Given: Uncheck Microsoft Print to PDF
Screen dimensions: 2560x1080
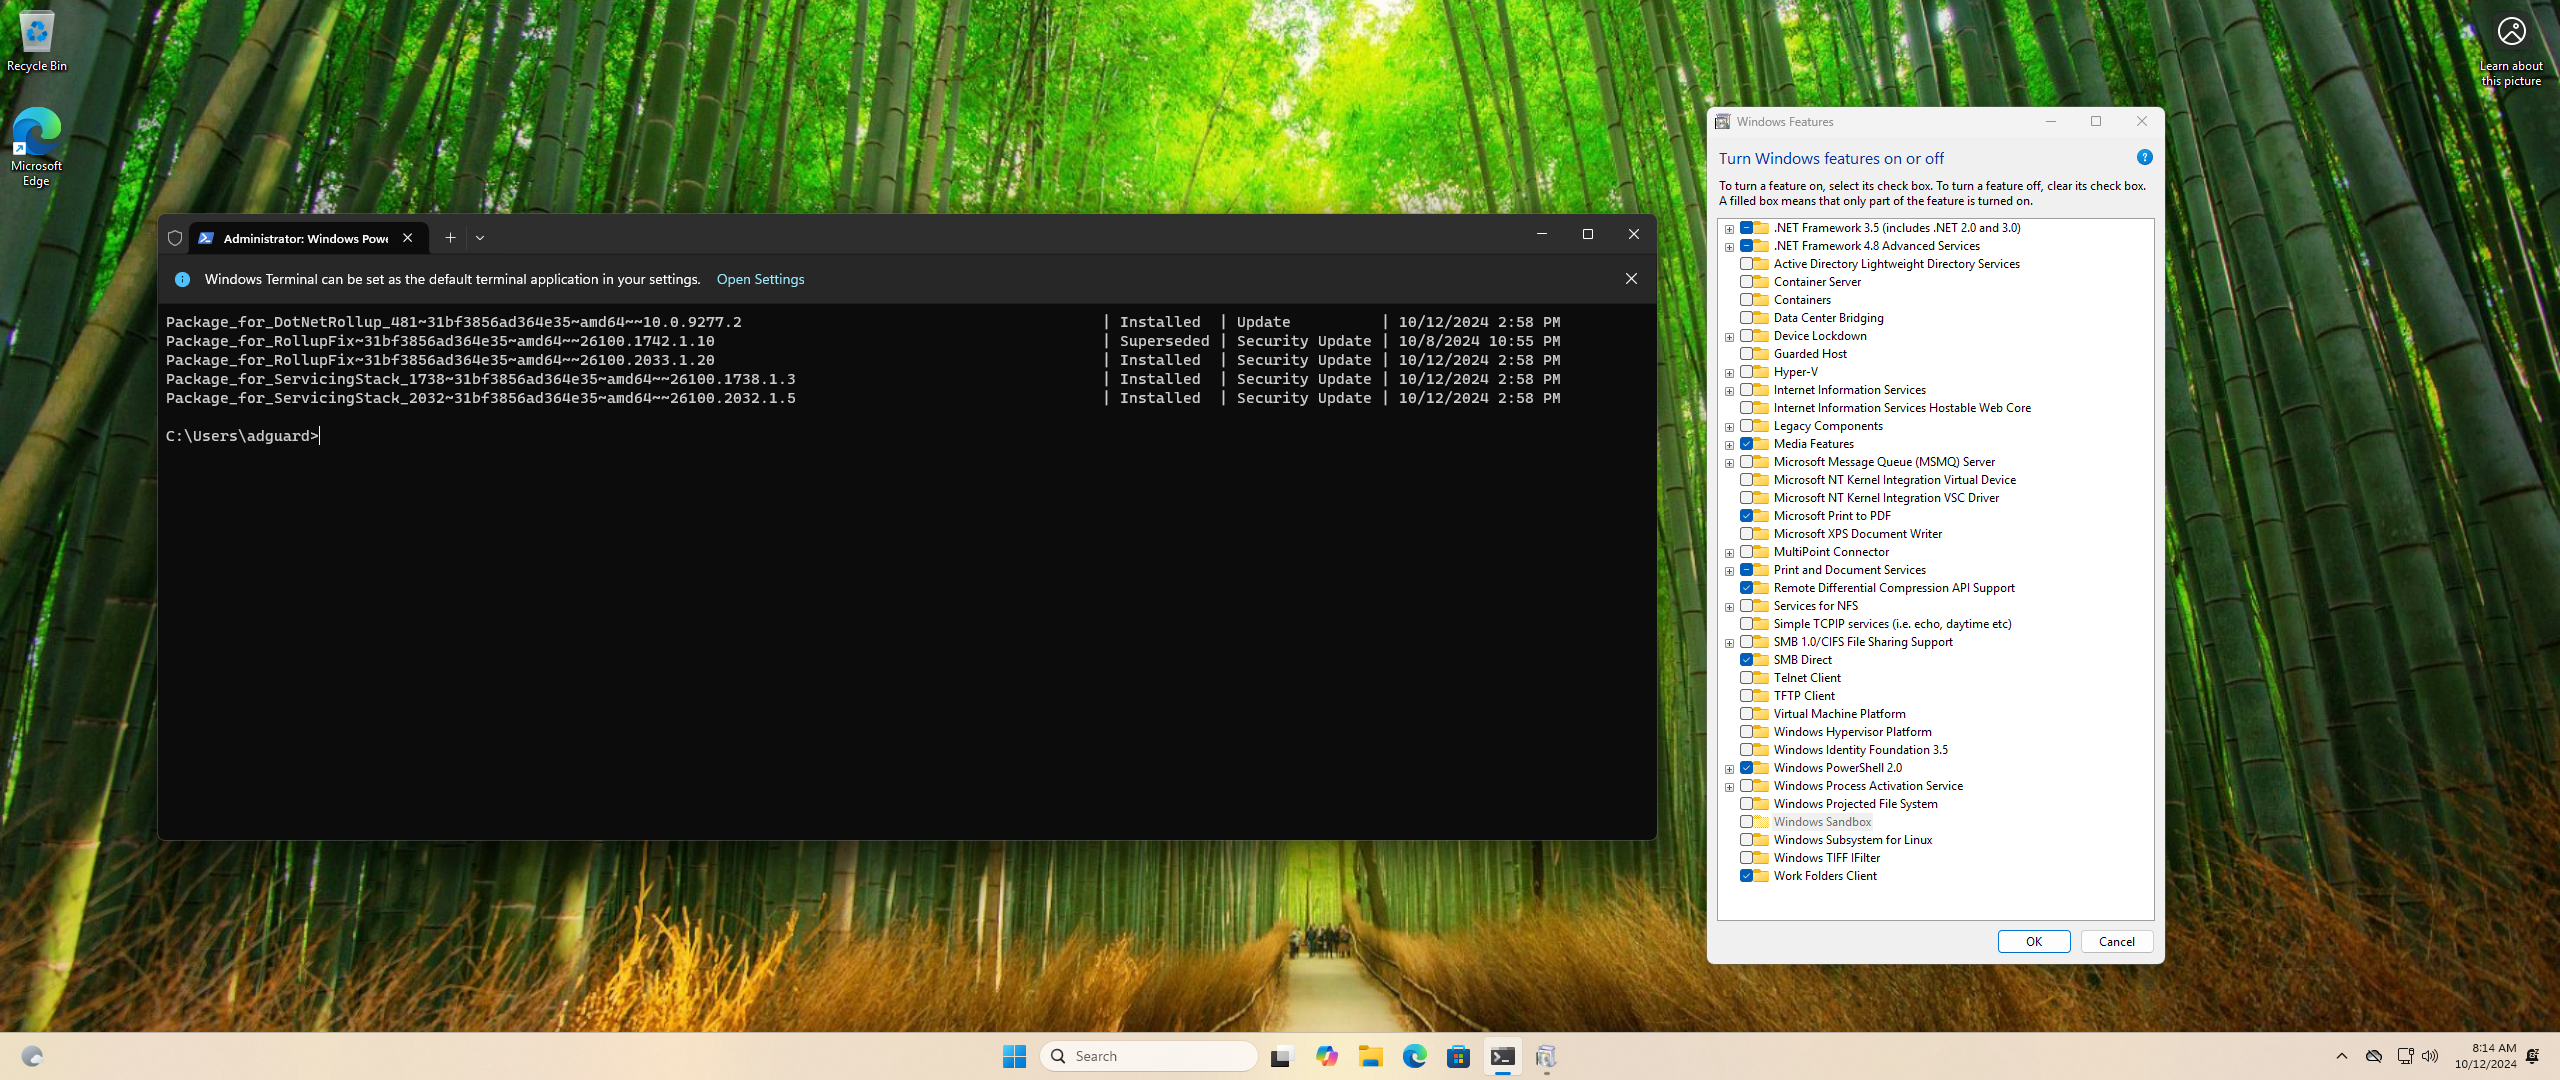Looking at the screenshot, I should click(x=1746, y=516).
